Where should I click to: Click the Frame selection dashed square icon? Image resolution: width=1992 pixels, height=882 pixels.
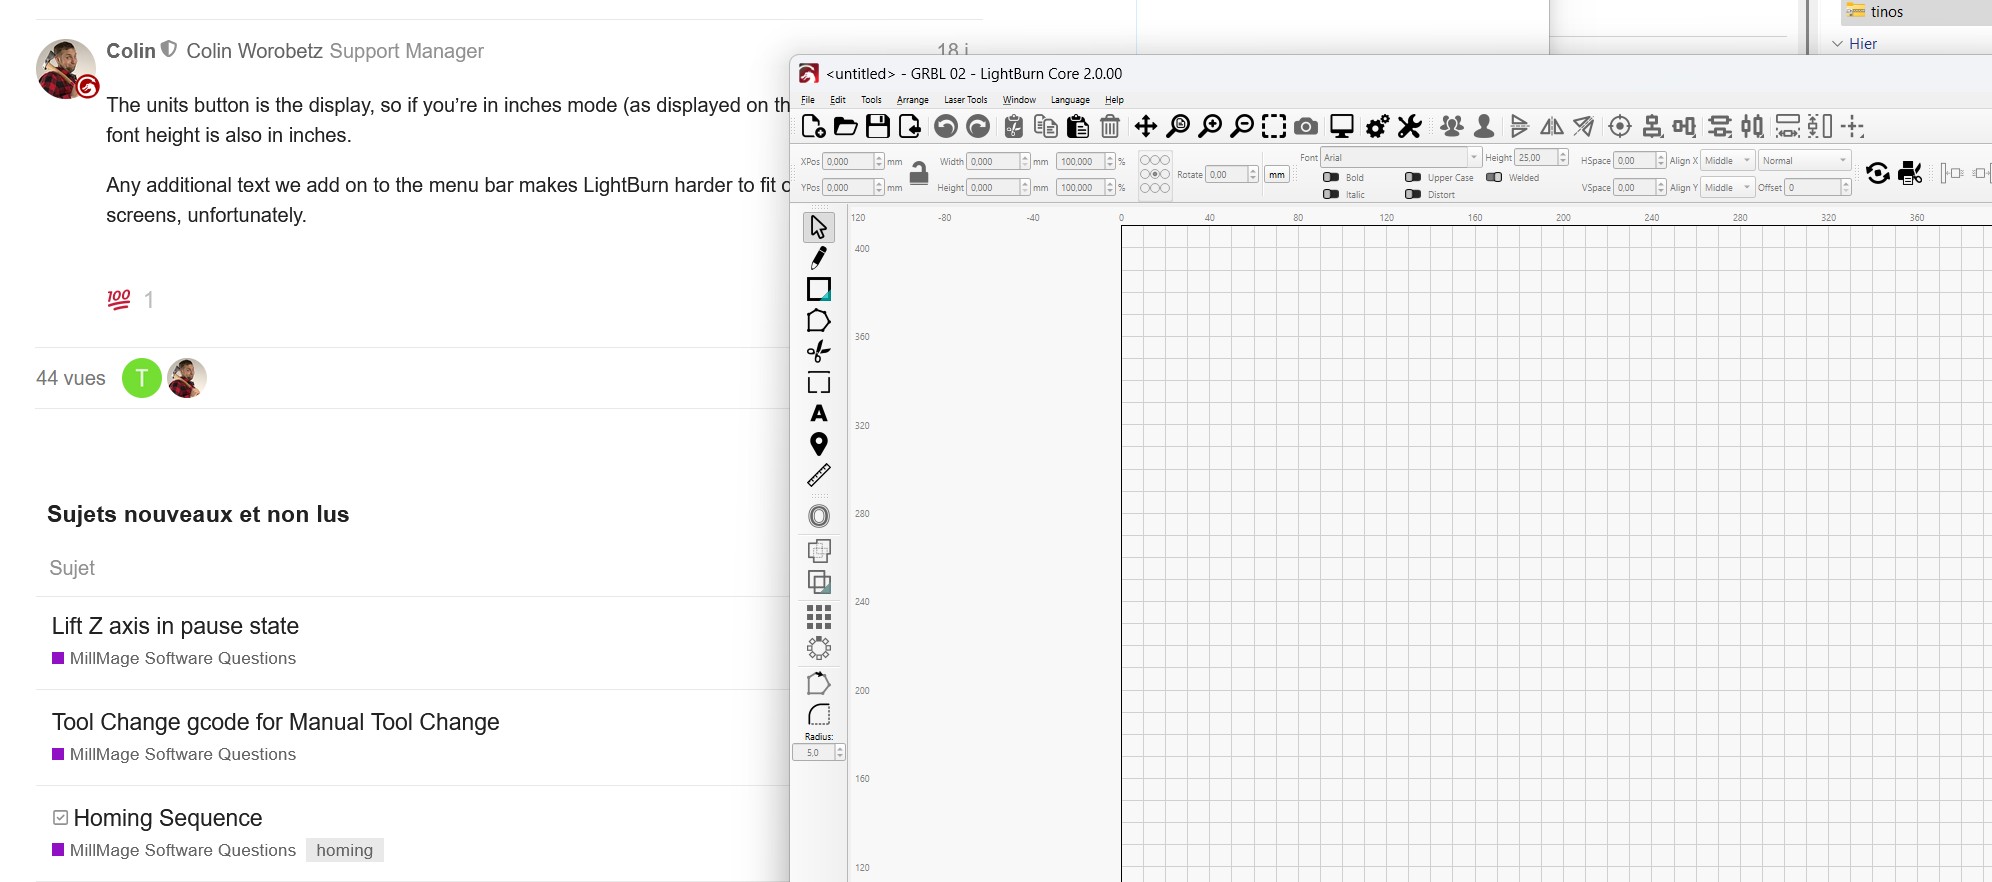tap(1274, 126)
